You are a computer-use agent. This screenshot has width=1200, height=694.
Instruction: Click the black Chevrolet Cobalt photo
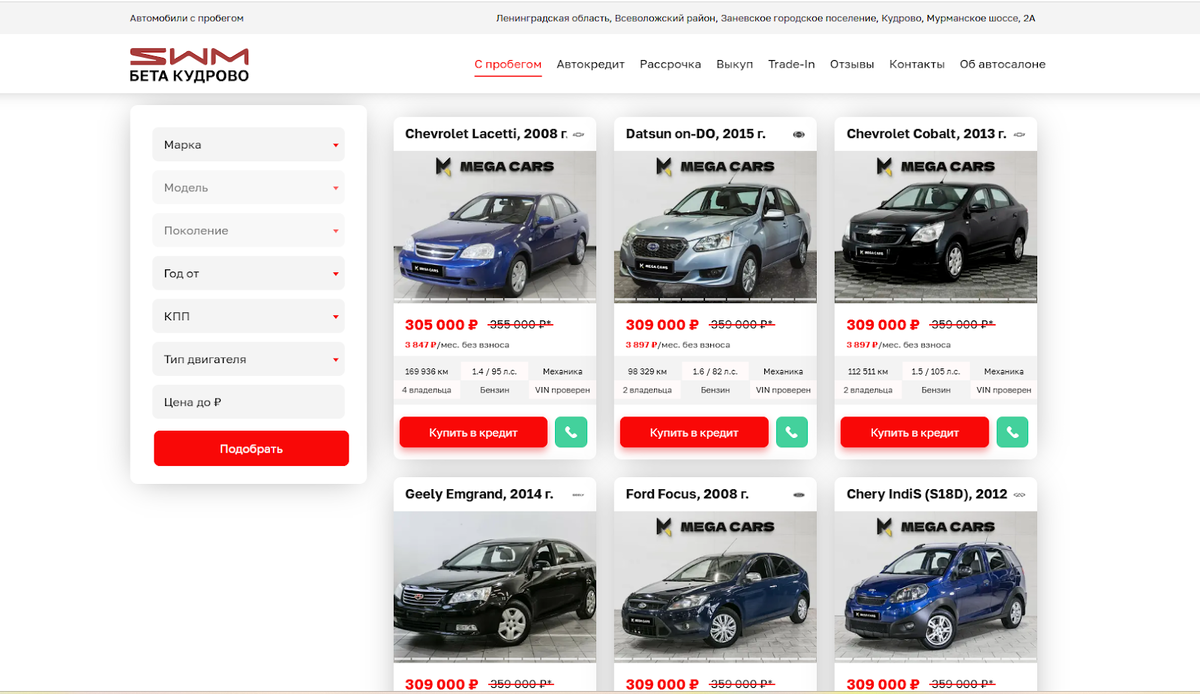tap(936, 227)
